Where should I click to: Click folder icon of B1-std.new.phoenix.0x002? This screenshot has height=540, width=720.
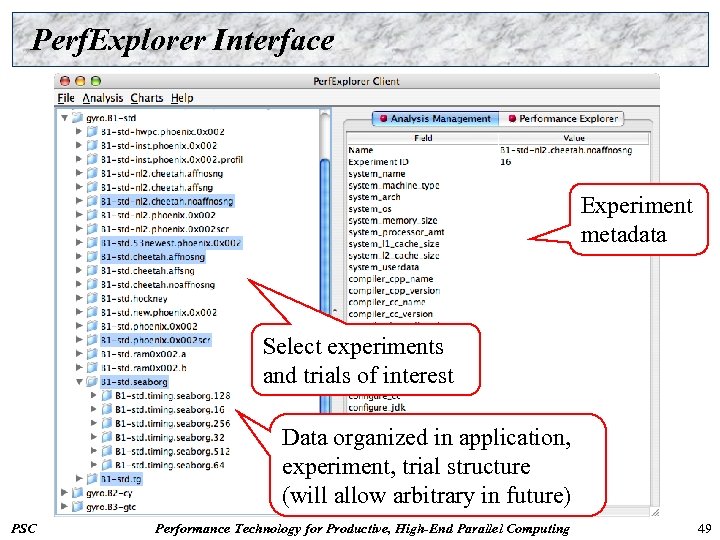tap(92, 312)
